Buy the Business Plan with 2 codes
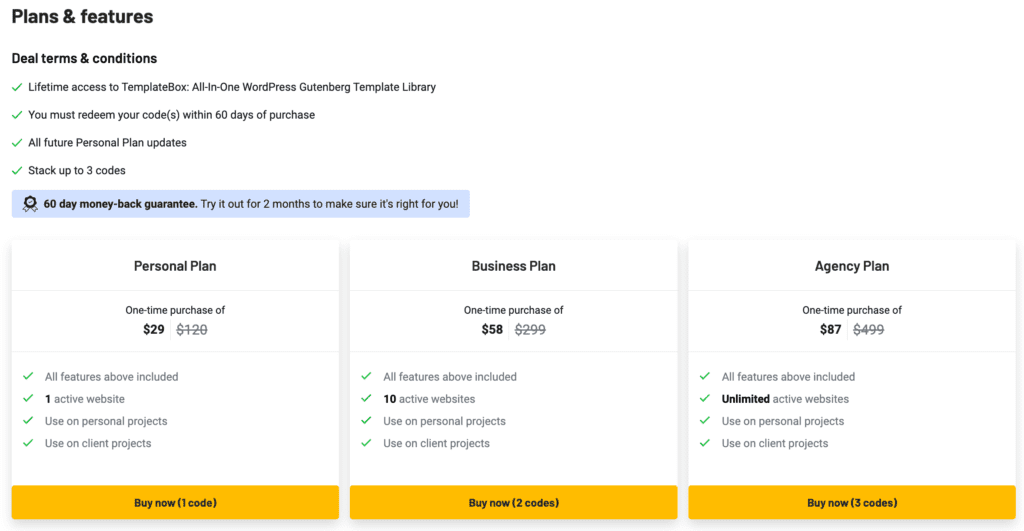Screen dimensions: 1024x531 (x=513, y=502)
